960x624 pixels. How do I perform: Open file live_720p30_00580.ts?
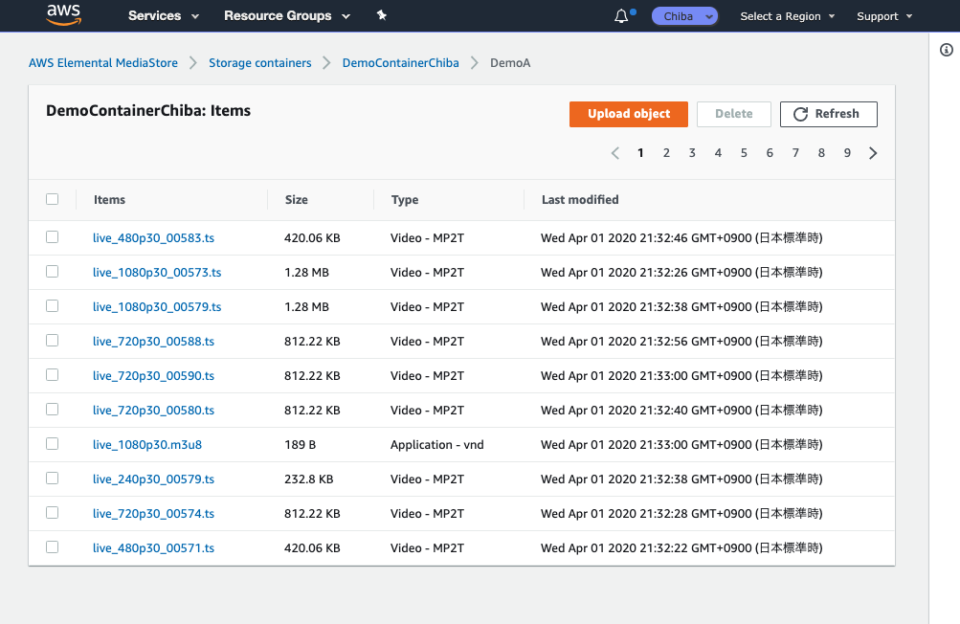tap(154, 410)
